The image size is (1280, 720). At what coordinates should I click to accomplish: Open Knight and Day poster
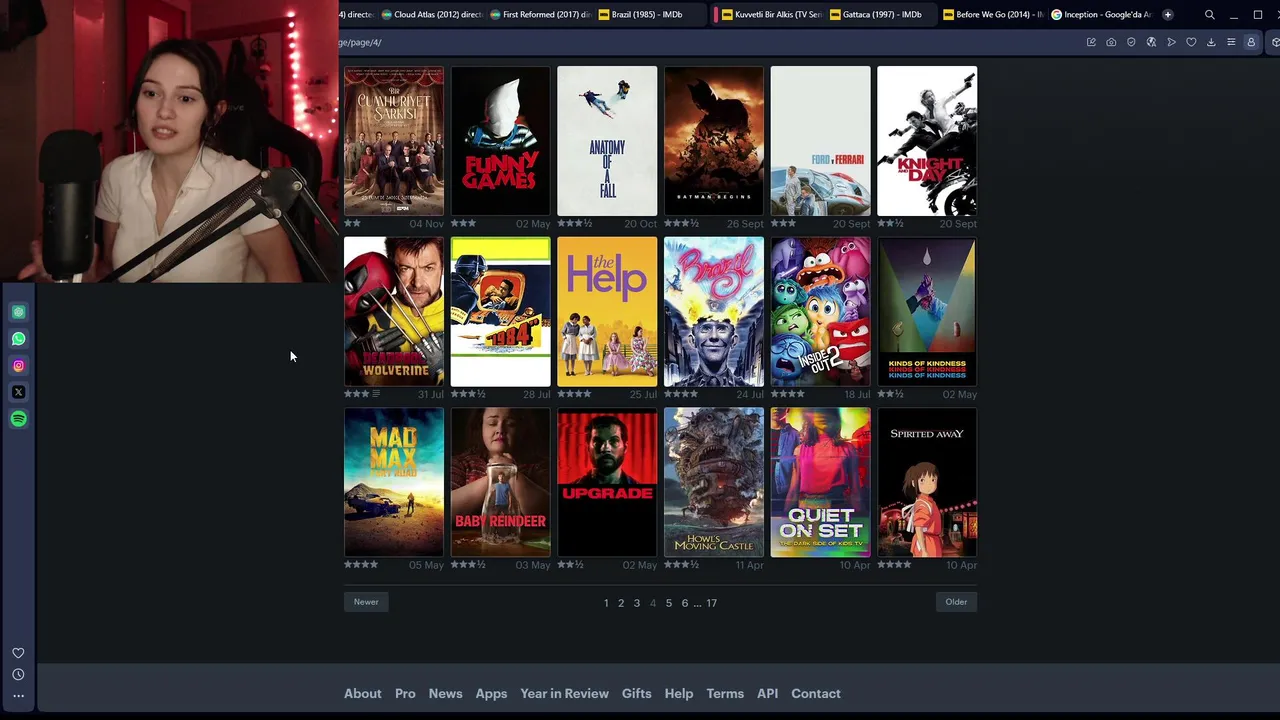[927, 141]
